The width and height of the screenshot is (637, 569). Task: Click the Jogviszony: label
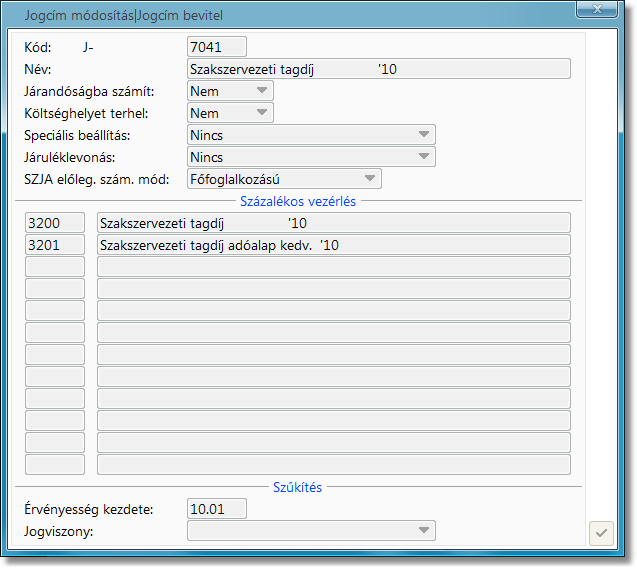coord(58,531)
